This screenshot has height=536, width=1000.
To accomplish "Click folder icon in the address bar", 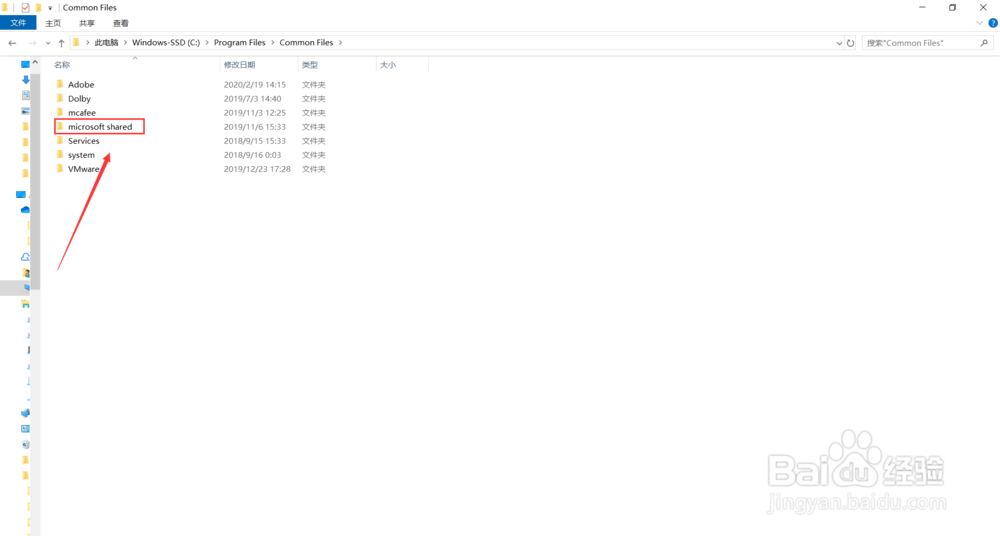I will pyautogui.click(x=76, y=43).
